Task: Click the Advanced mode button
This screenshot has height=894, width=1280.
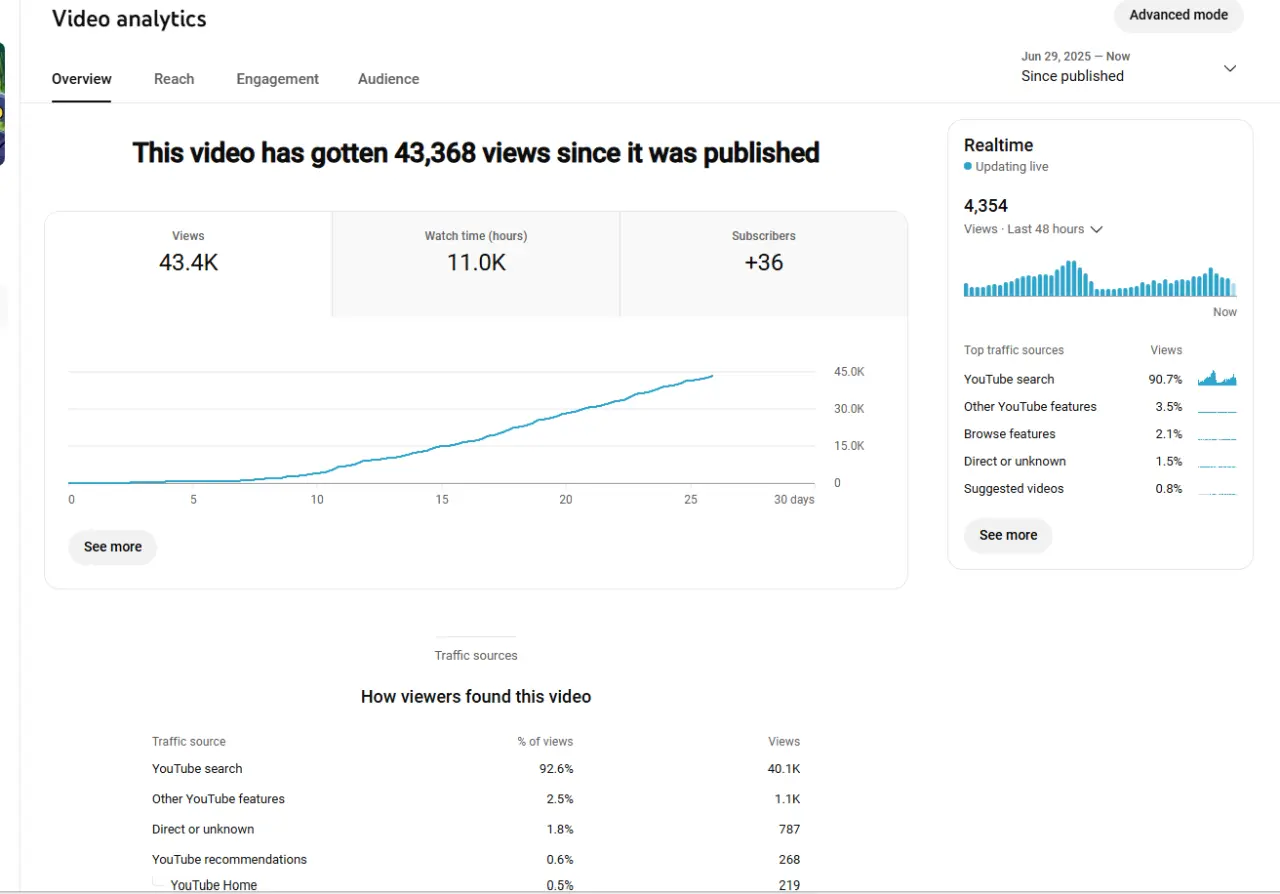Action: coord(1179,15)
